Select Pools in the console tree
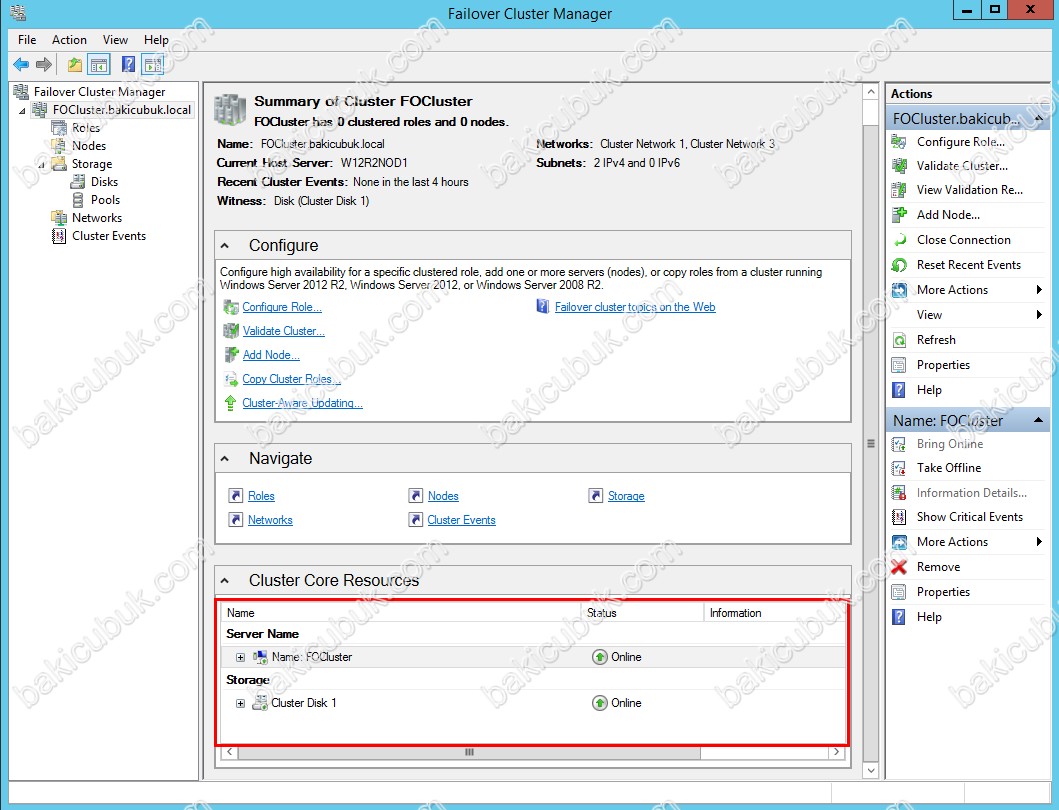This screenshot has height=810, width=1059. pyautogui.click(x=105, y=200)
